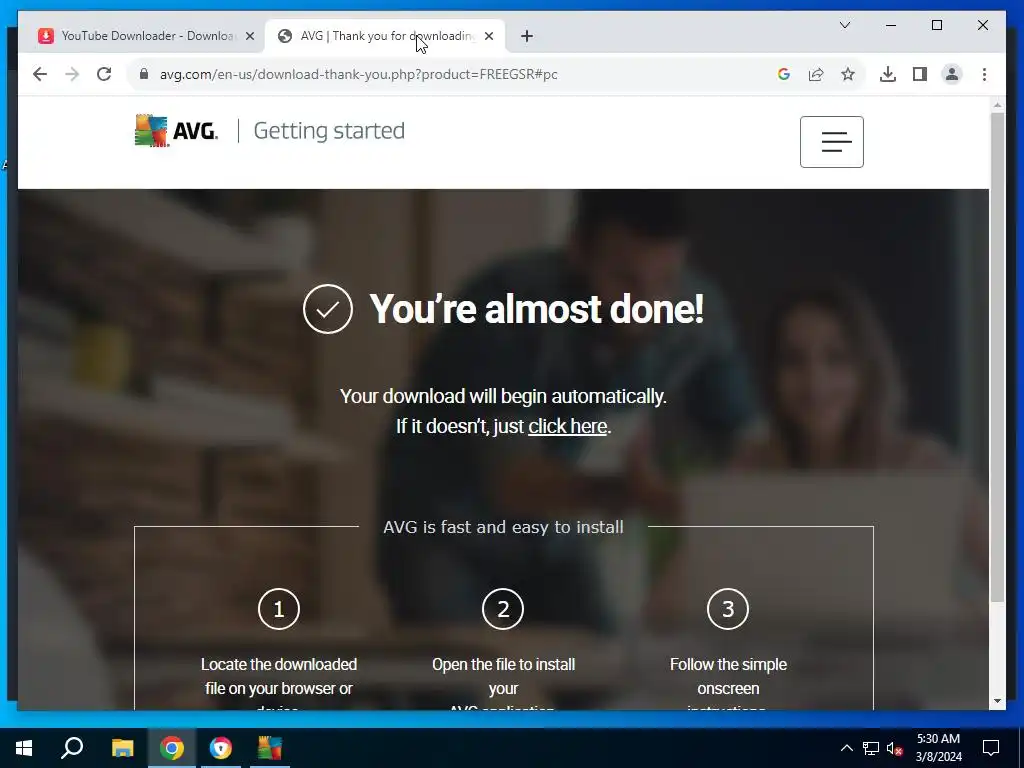The width and height of the screenshot is (1024, 768).
Task: Open the clock showing 5:30 AM
Action: click(x=938, y=748)
